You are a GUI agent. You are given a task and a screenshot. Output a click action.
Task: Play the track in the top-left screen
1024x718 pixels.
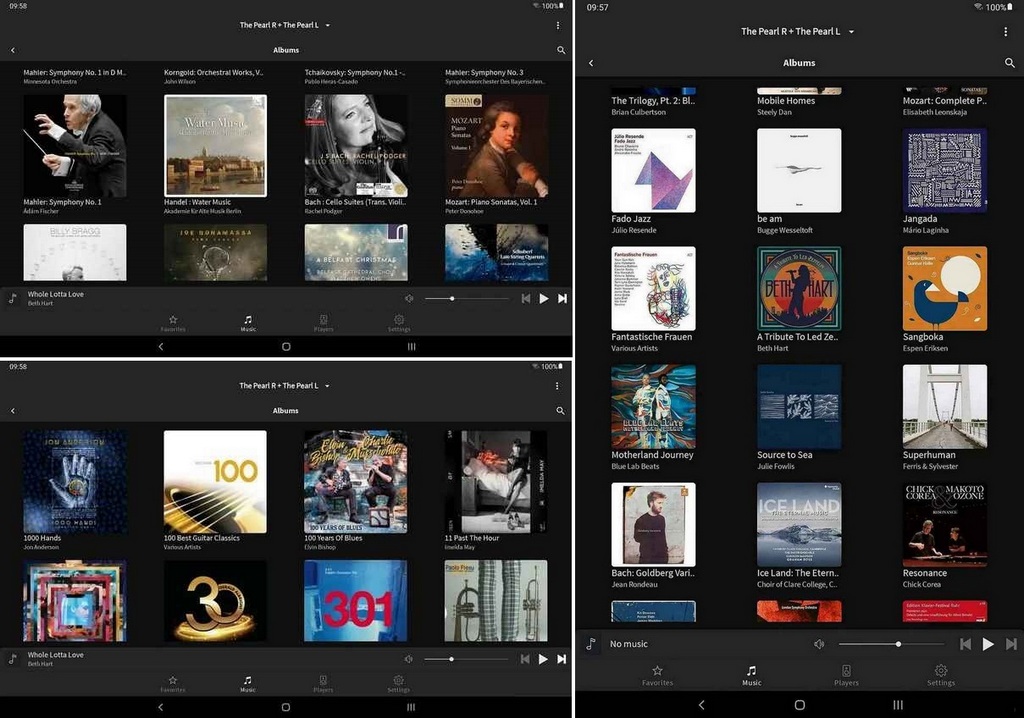click(x=544, y=299)
